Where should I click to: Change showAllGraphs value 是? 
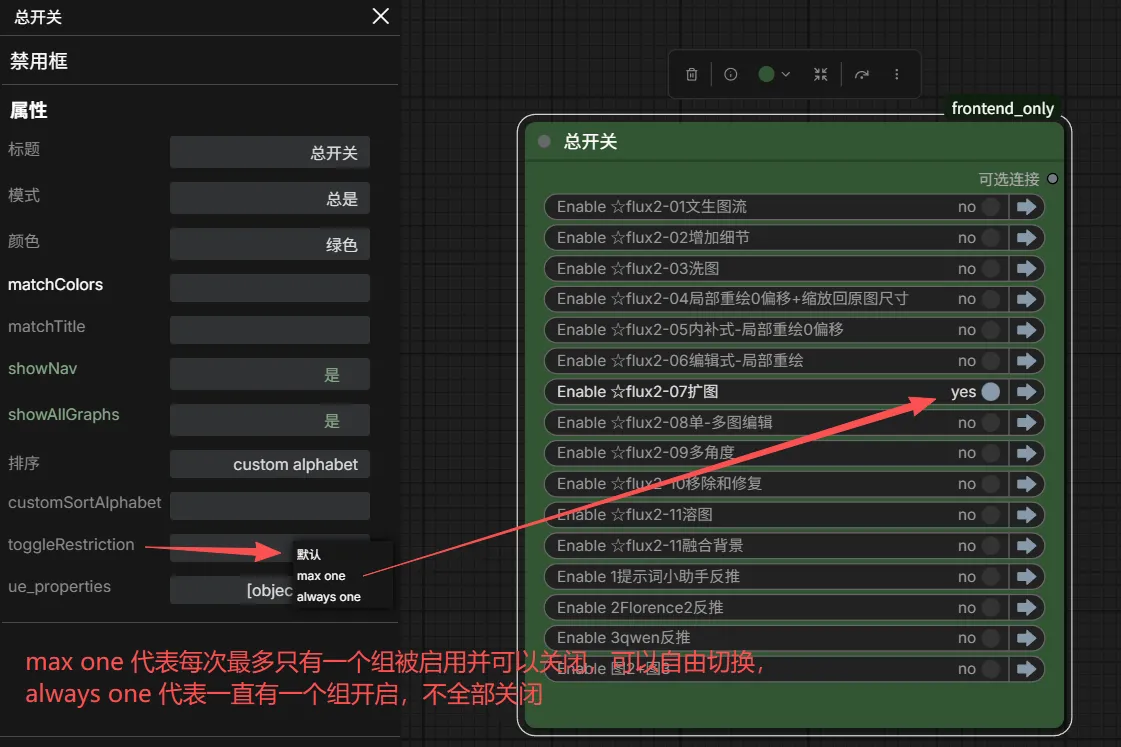[270, 420]
